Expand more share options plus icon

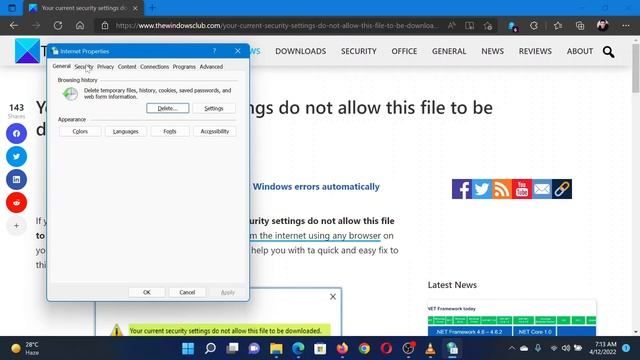click(16, 225)
